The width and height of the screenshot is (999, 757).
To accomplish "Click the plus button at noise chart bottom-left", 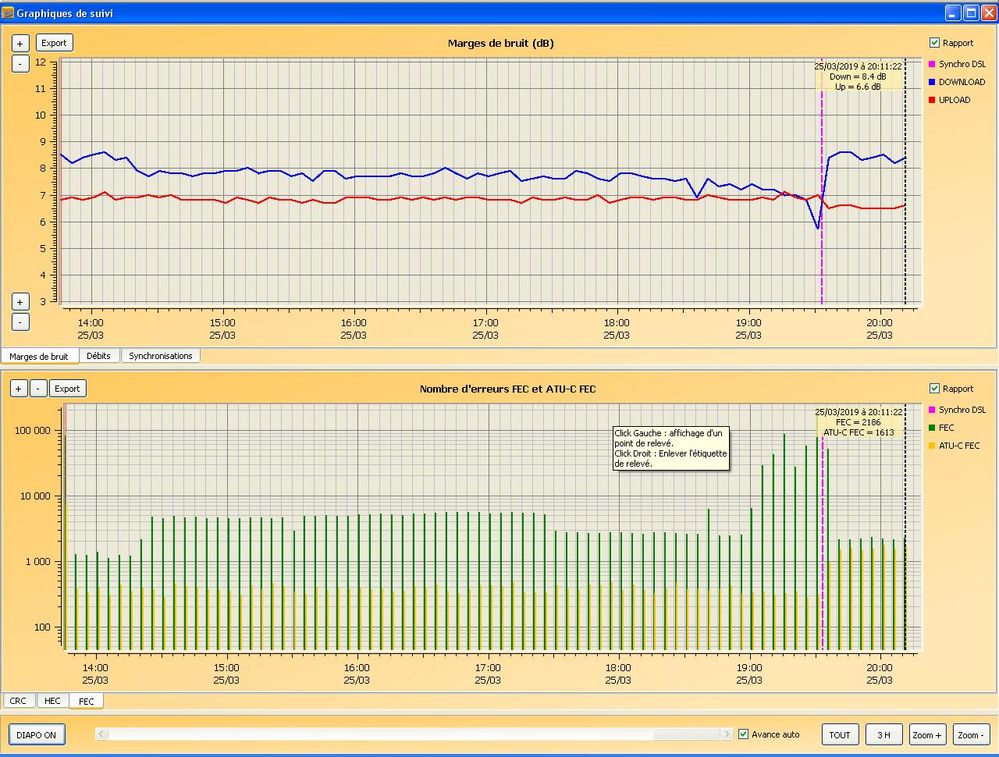I will [x=20, y=301].
